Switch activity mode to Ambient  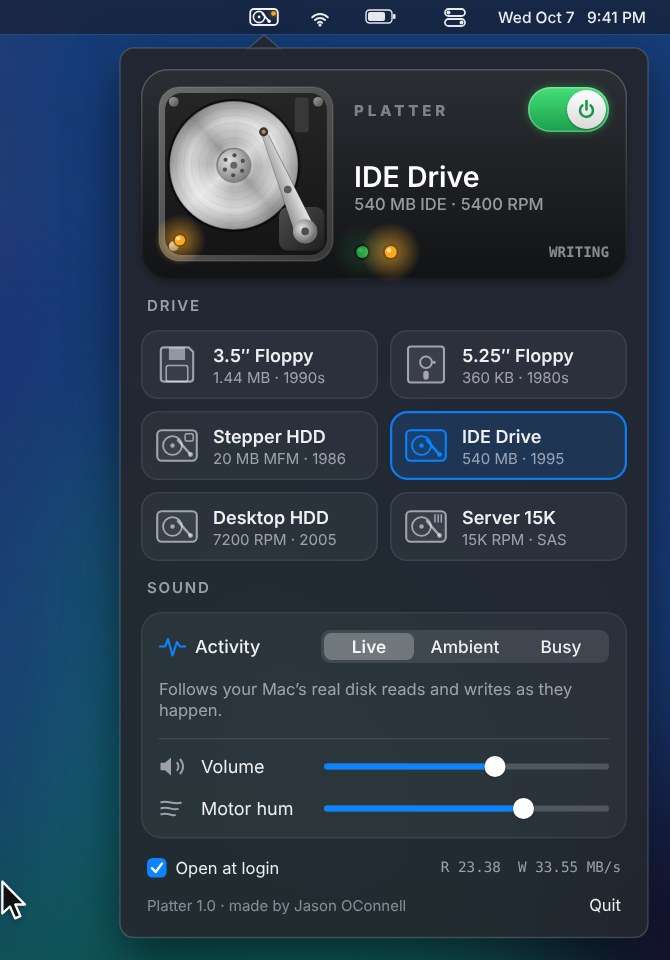[x=465, y=647]
